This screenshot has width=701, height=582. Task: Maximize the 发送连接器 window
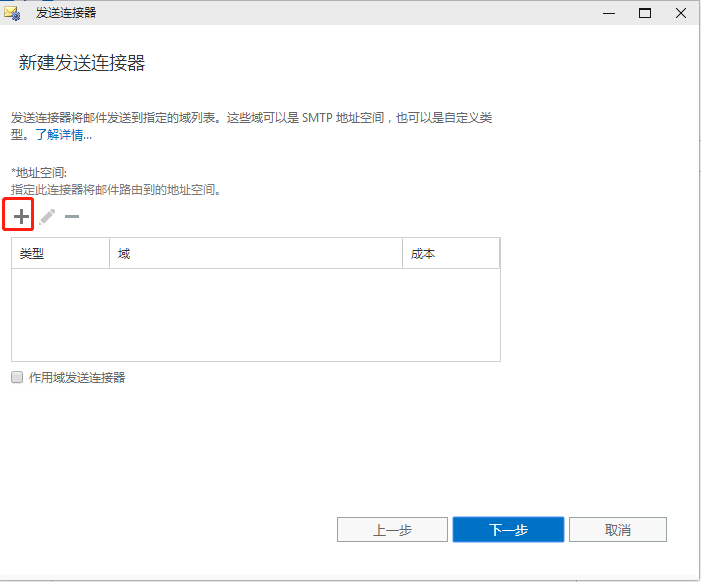(645, 13)
